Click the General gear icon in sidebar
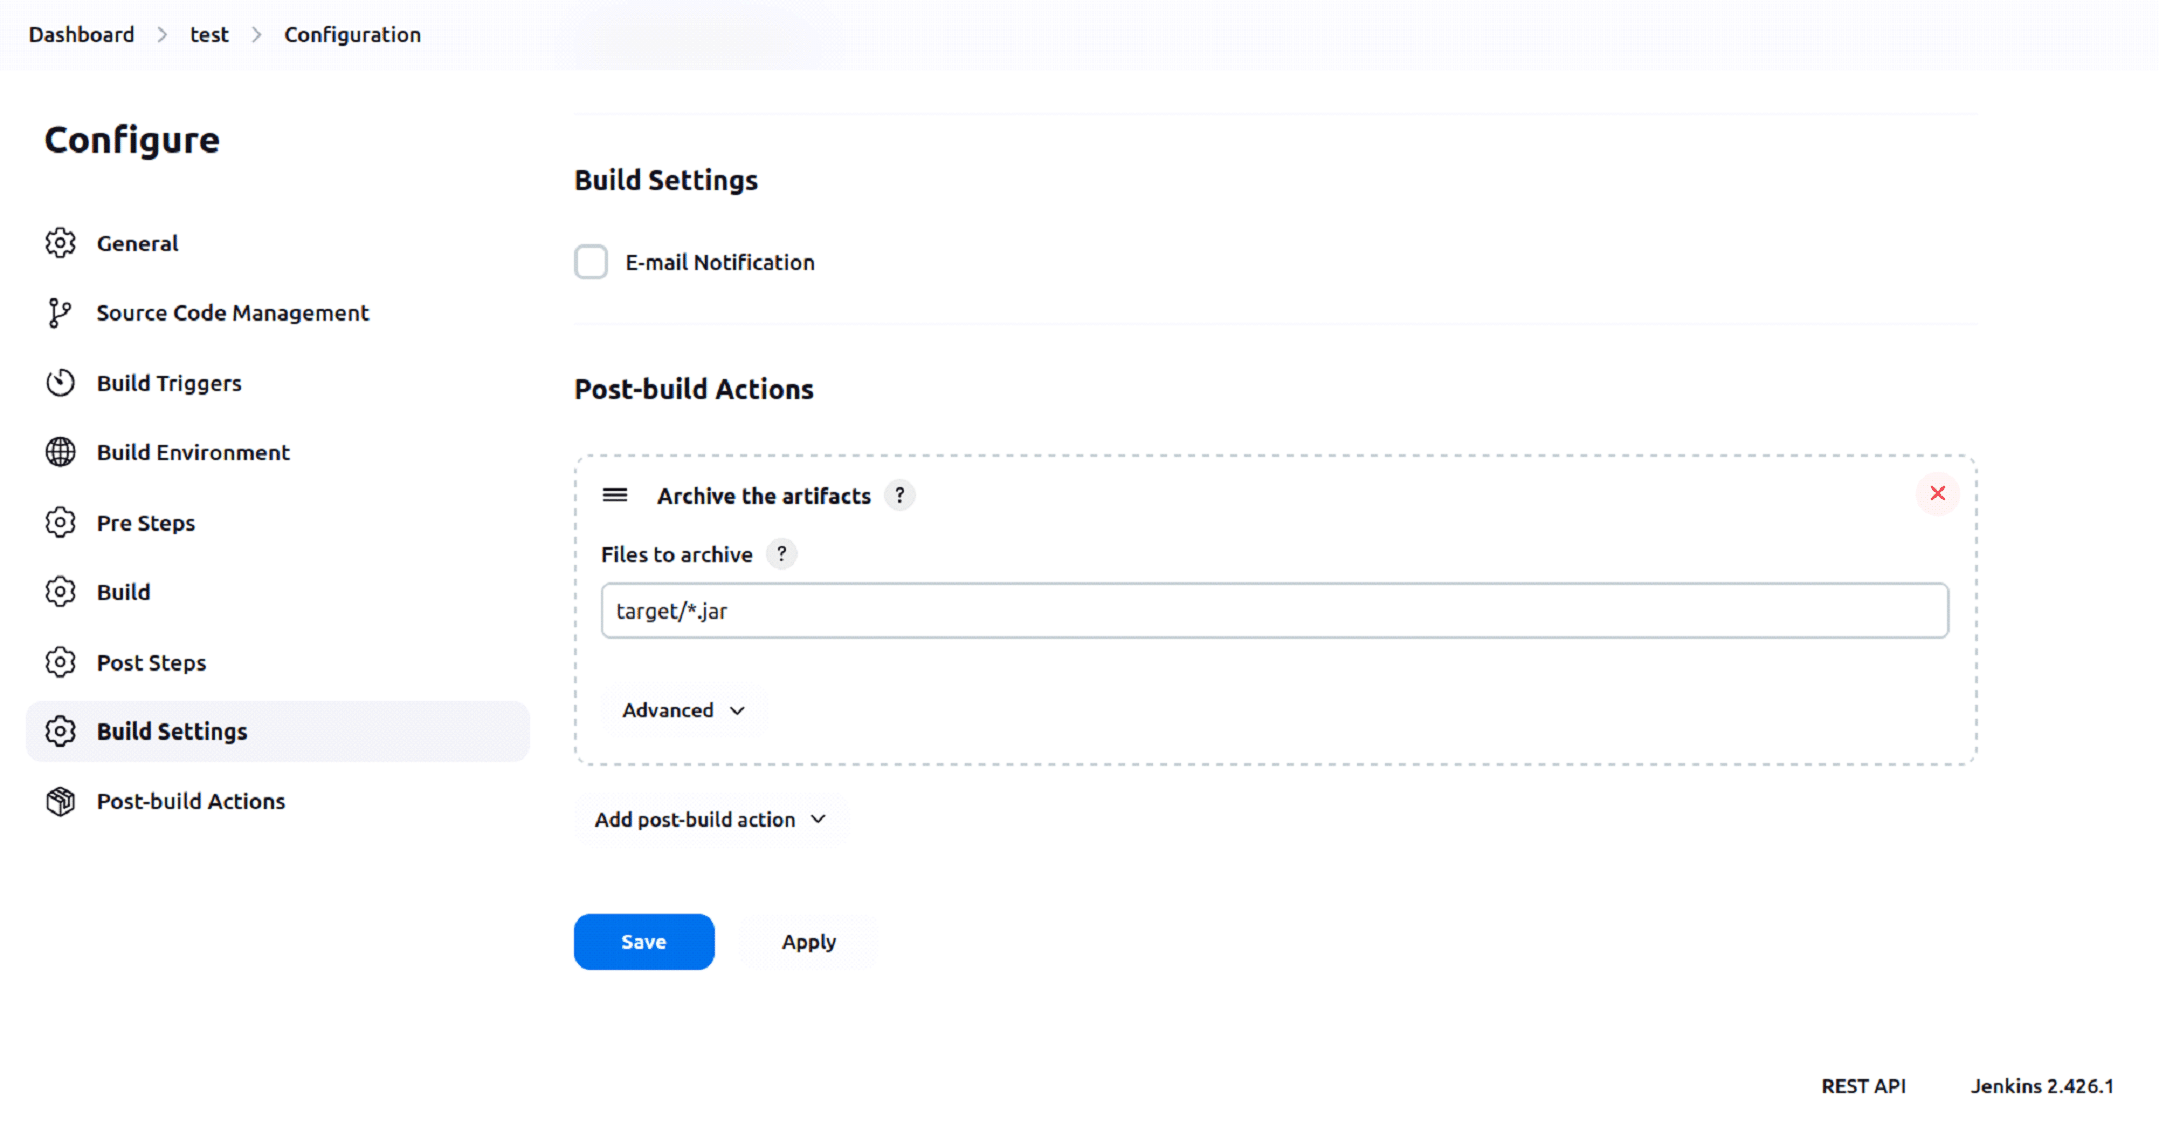Screen dimensions: 2159x1132 60,243
